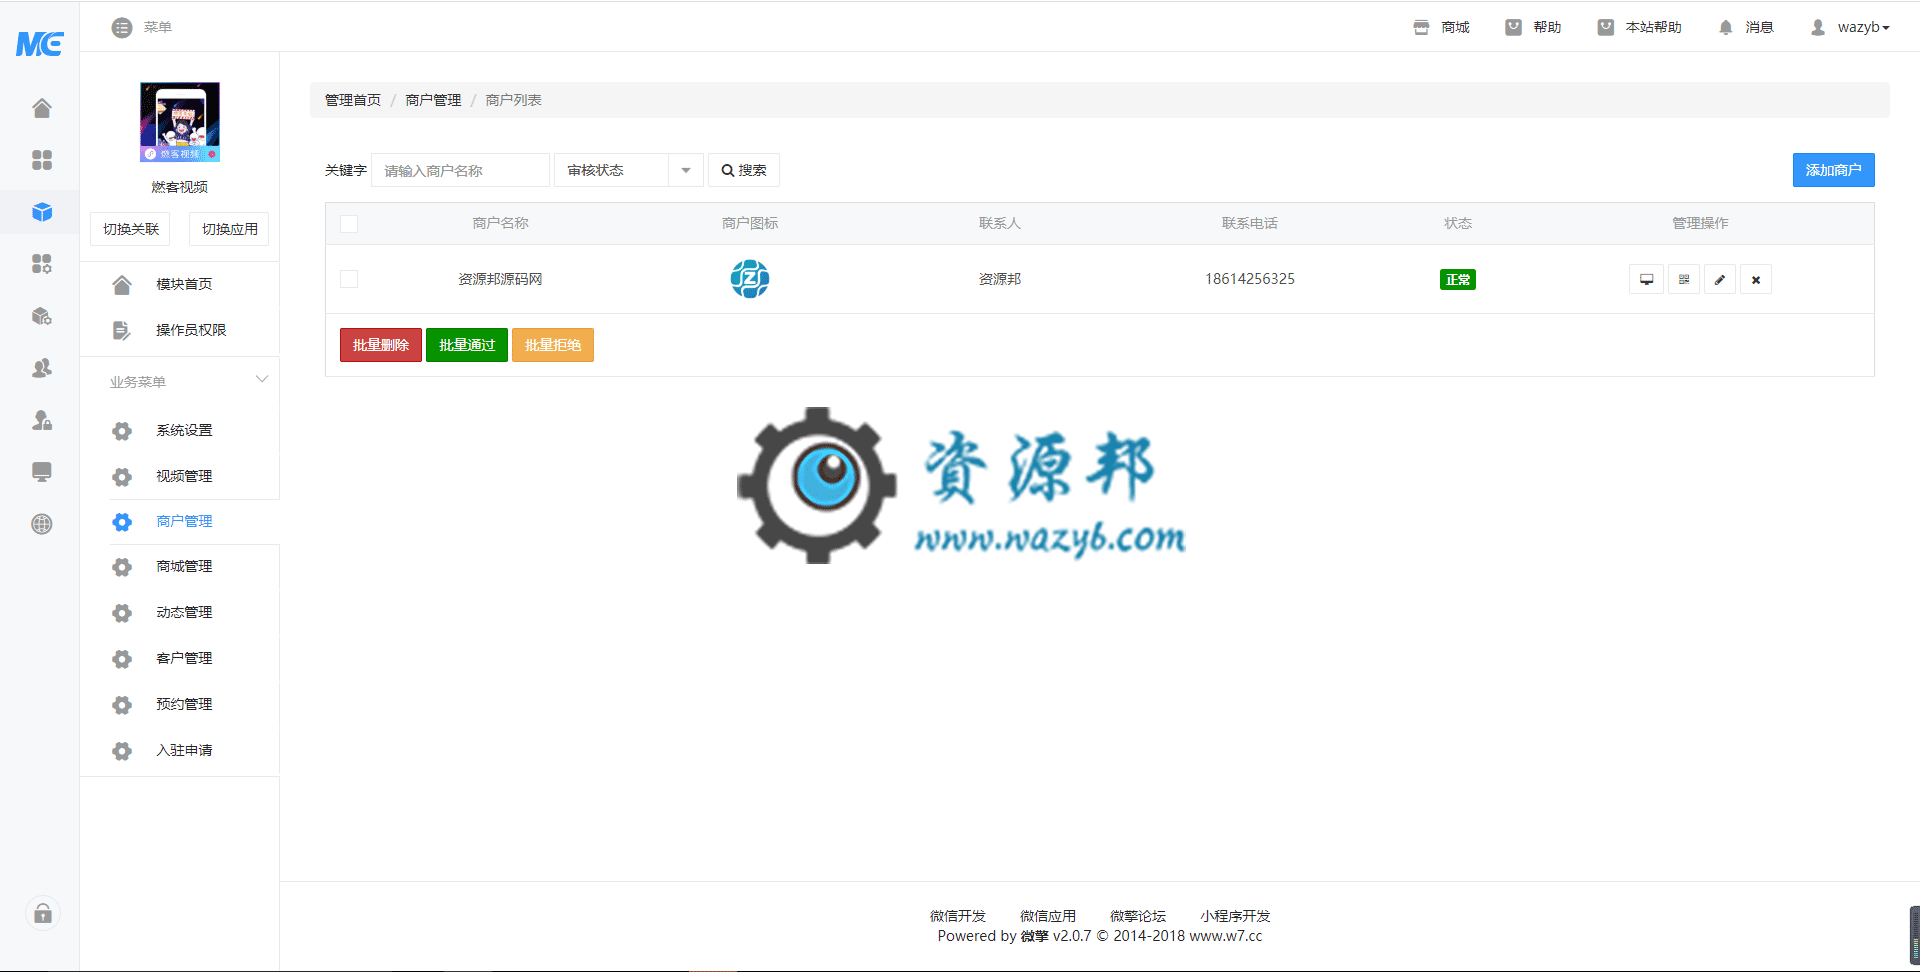The image size is (1920, 972).
Task: Click the X delete icon for 资源邦源码网
Action: coord(1756,280)
